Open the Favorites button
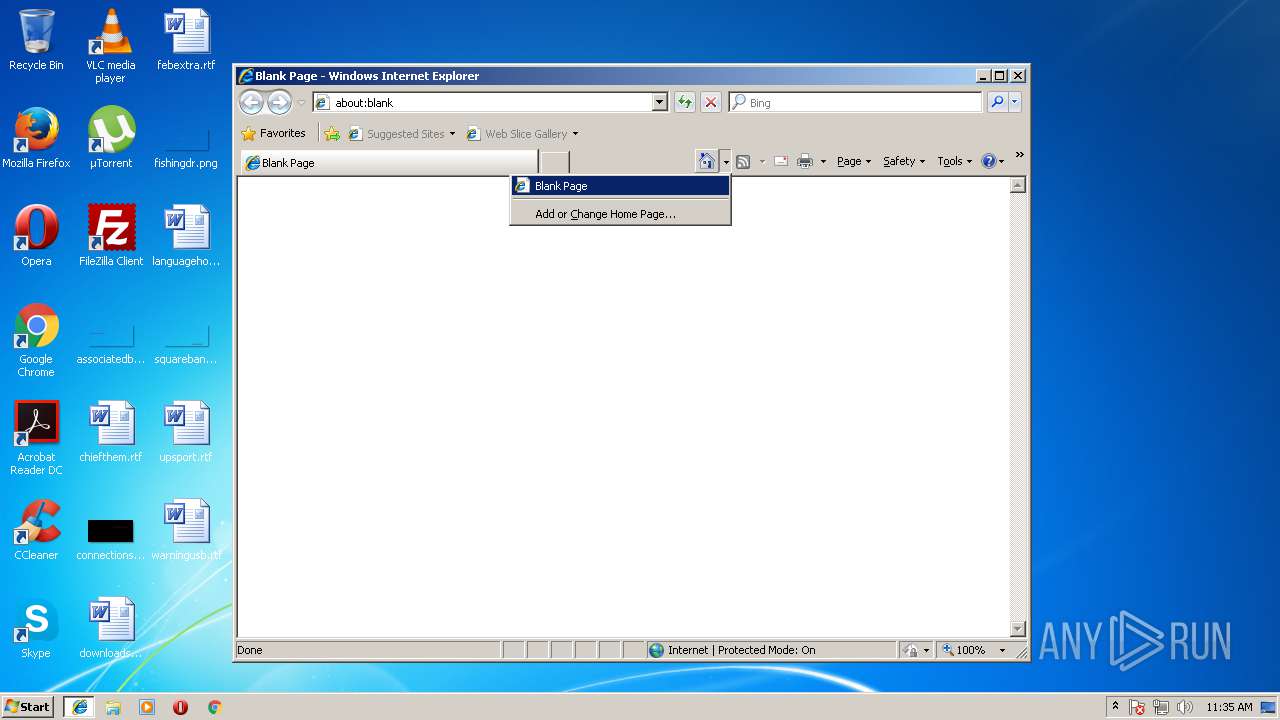Screen dimensions: 1280x720 [x=273, y=133]
